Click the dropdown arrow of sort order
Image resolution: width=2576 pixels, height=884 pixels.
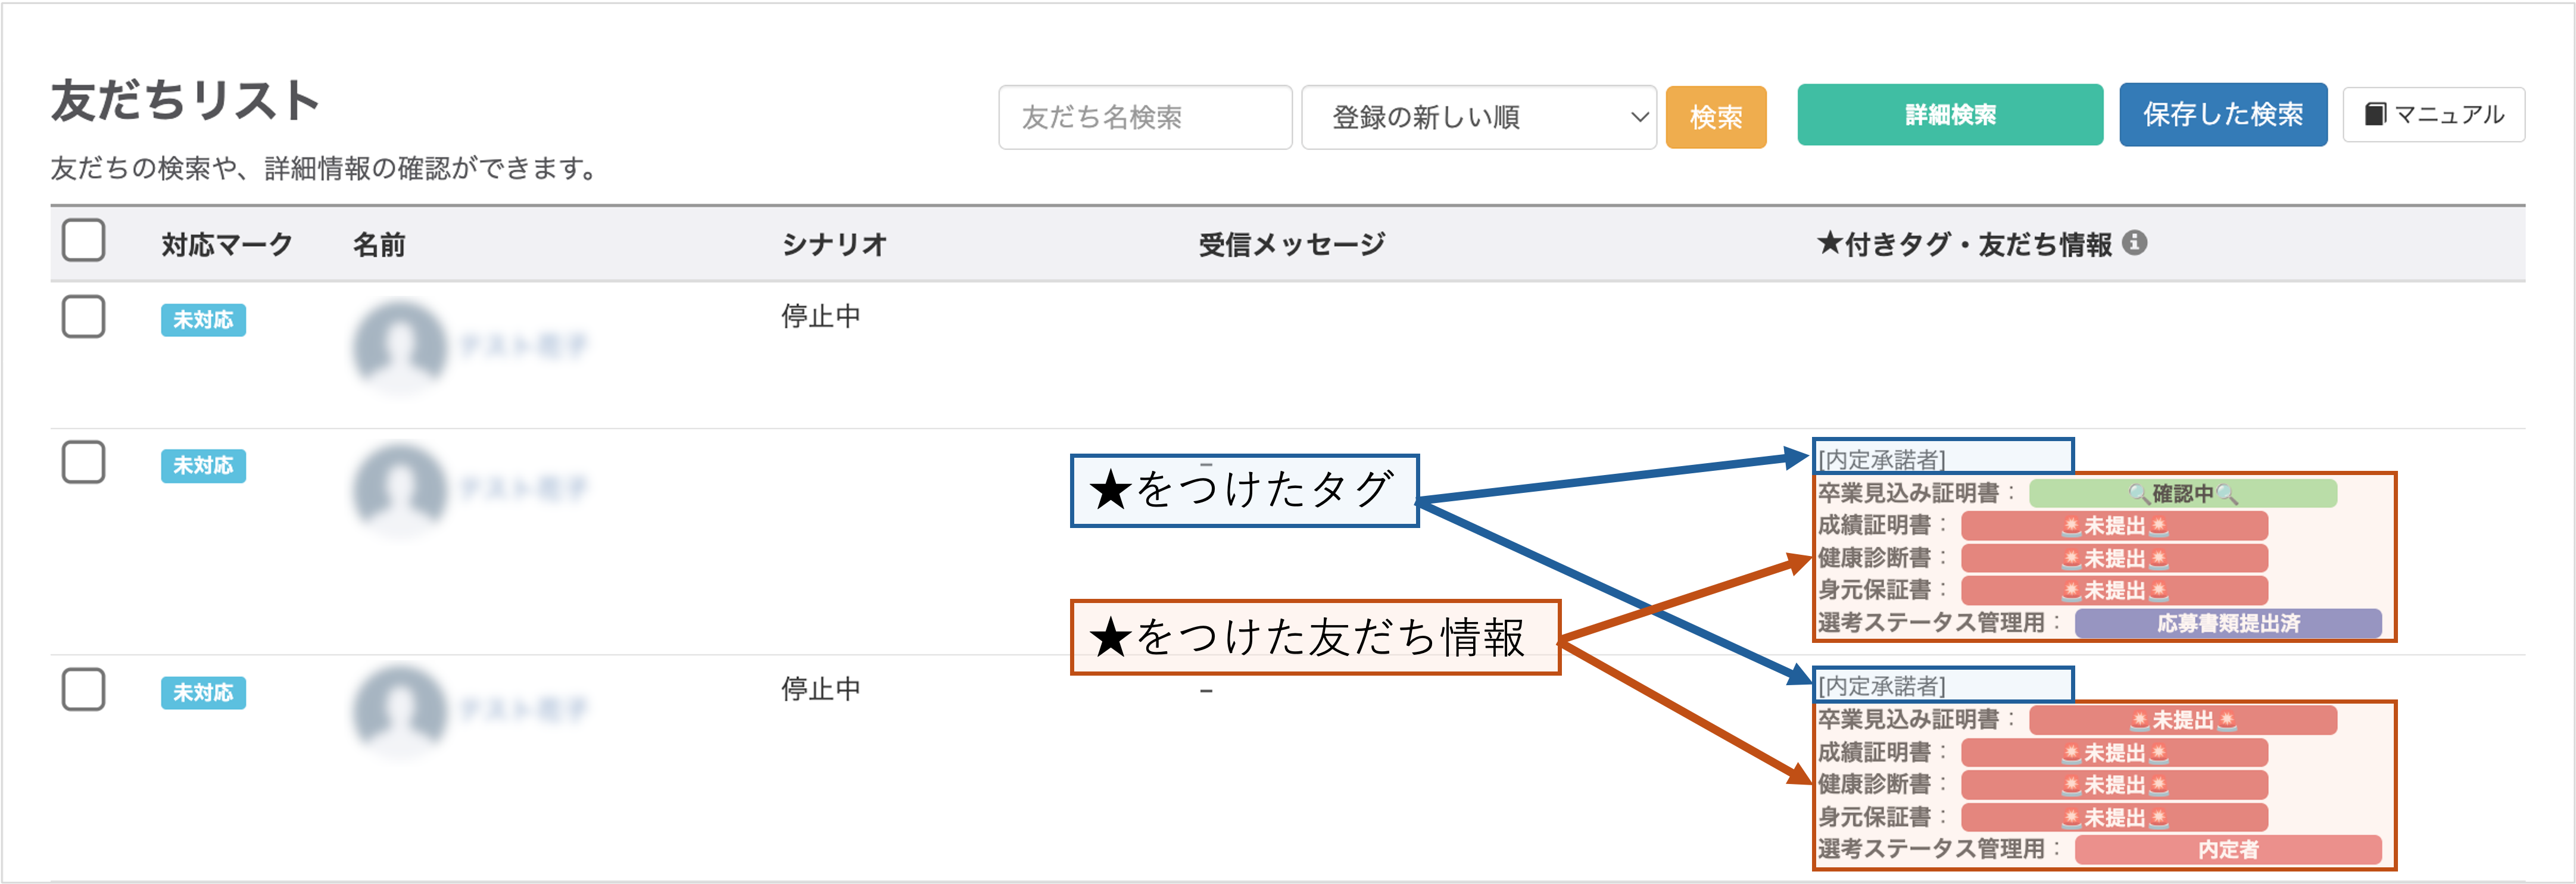(1639, 117)
